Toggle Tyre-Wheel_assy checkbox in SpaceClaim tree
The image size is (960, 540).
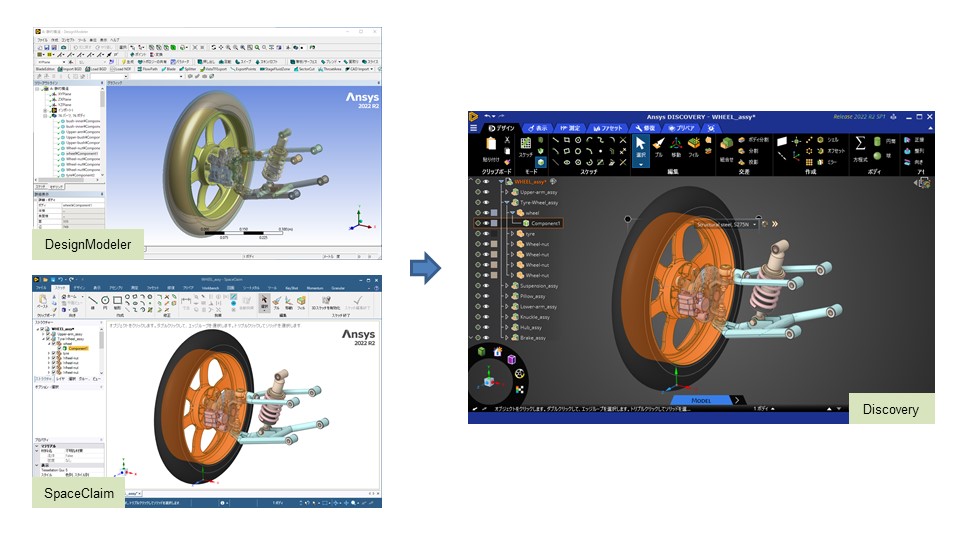pyautogui.click(x=48, y=339)
